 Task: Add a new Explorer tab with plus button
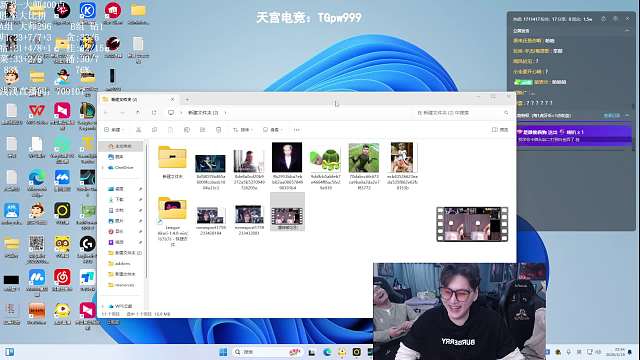pyautogui.click(x=187, y=100)
